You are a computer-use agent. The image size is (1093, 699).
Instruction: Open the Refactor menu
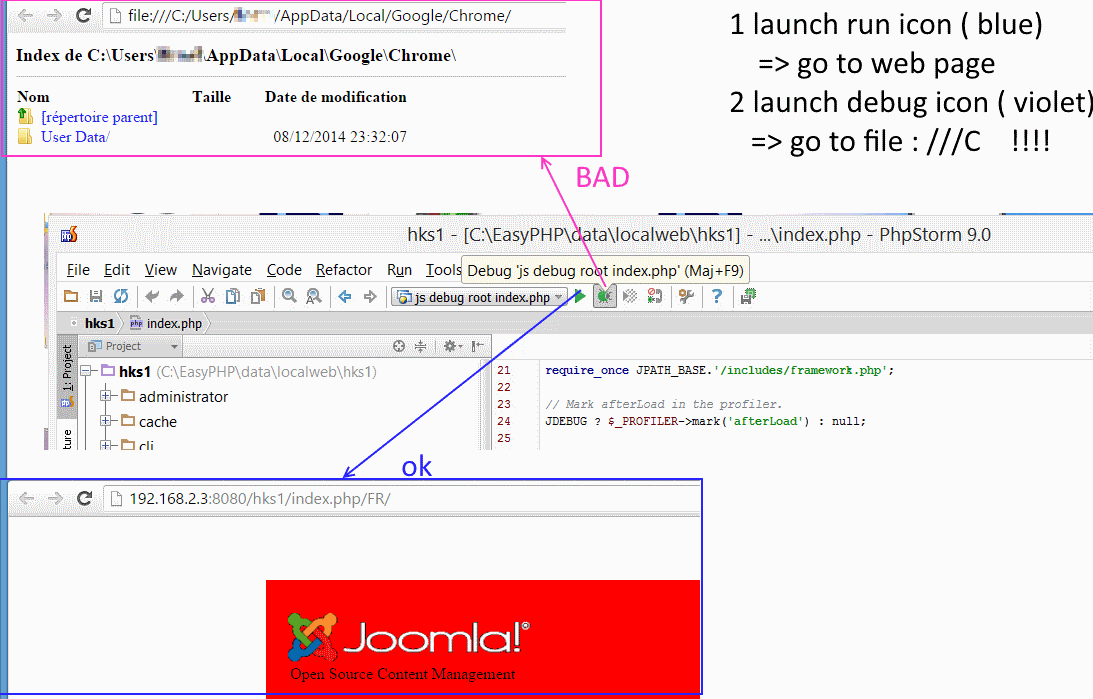coord(344,270)
